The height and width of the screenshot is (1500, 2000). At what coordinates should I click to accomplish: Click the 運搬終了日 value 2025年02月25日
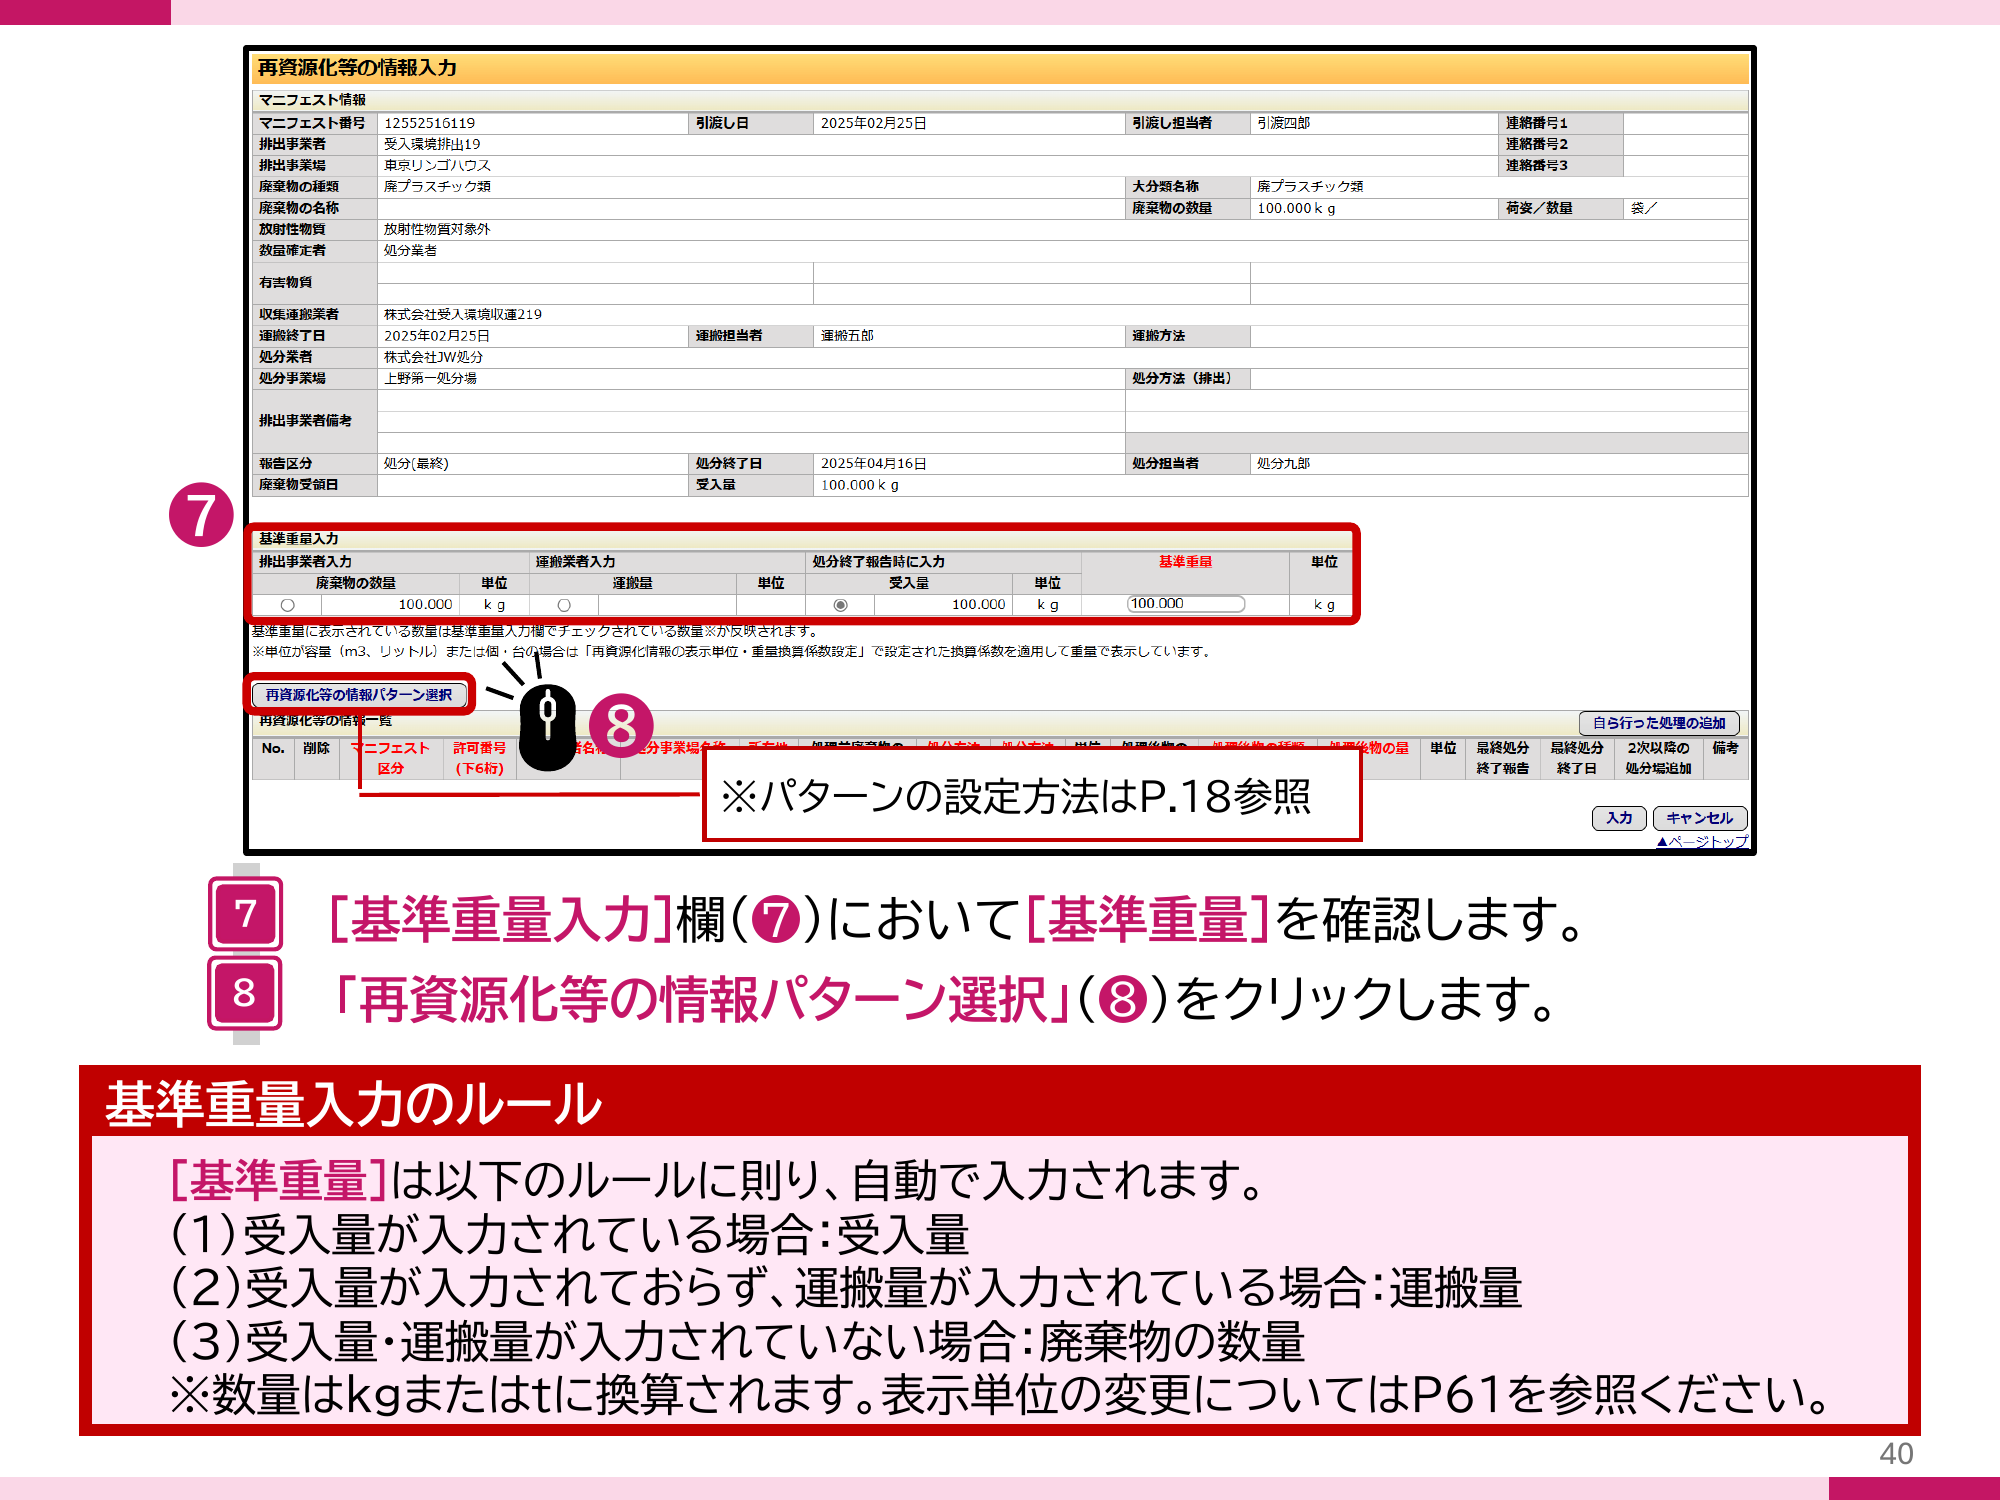point(437,336)
